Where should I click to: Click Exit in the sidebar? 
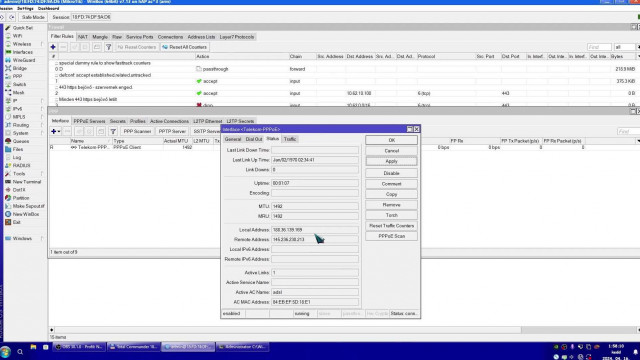click(x=16, y=222)
